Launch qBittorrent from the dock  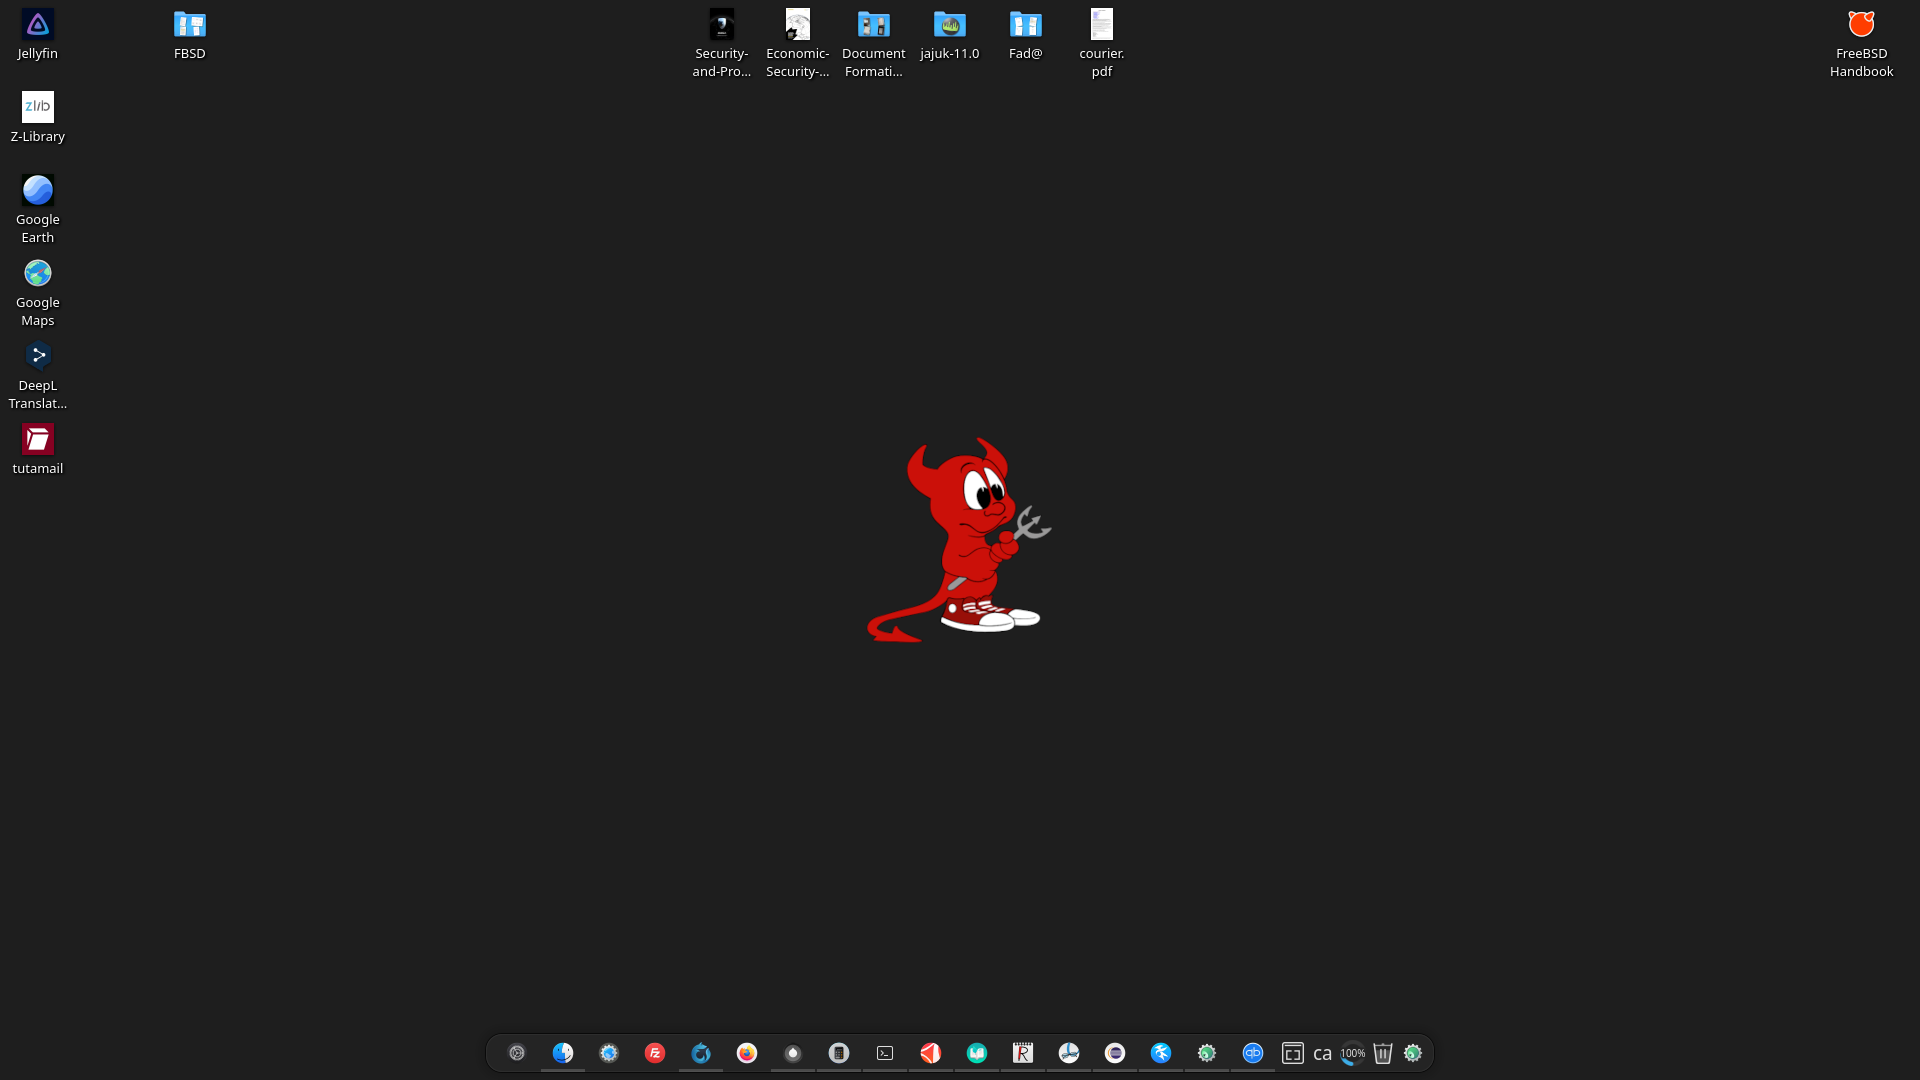1253,1053
